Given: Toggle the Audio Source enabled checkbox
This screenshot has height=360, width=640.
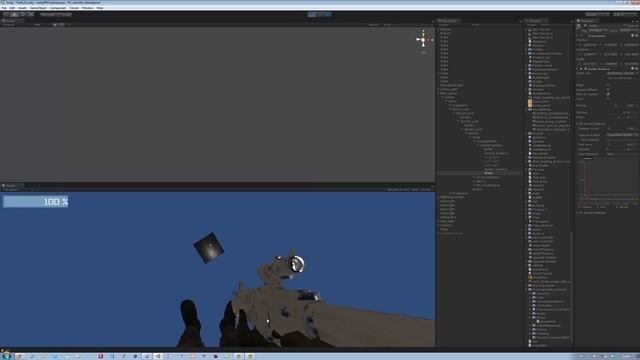Looking at the screenshot, I should coord(585,69).
